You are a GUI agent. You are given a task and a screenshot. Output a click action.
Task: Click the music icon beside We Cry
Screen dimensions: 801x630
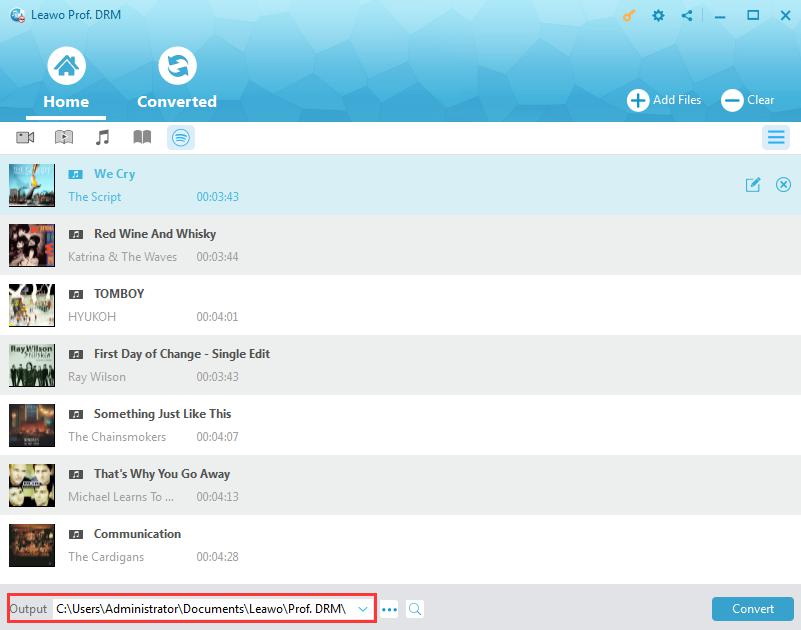click(x=76, y=174)
